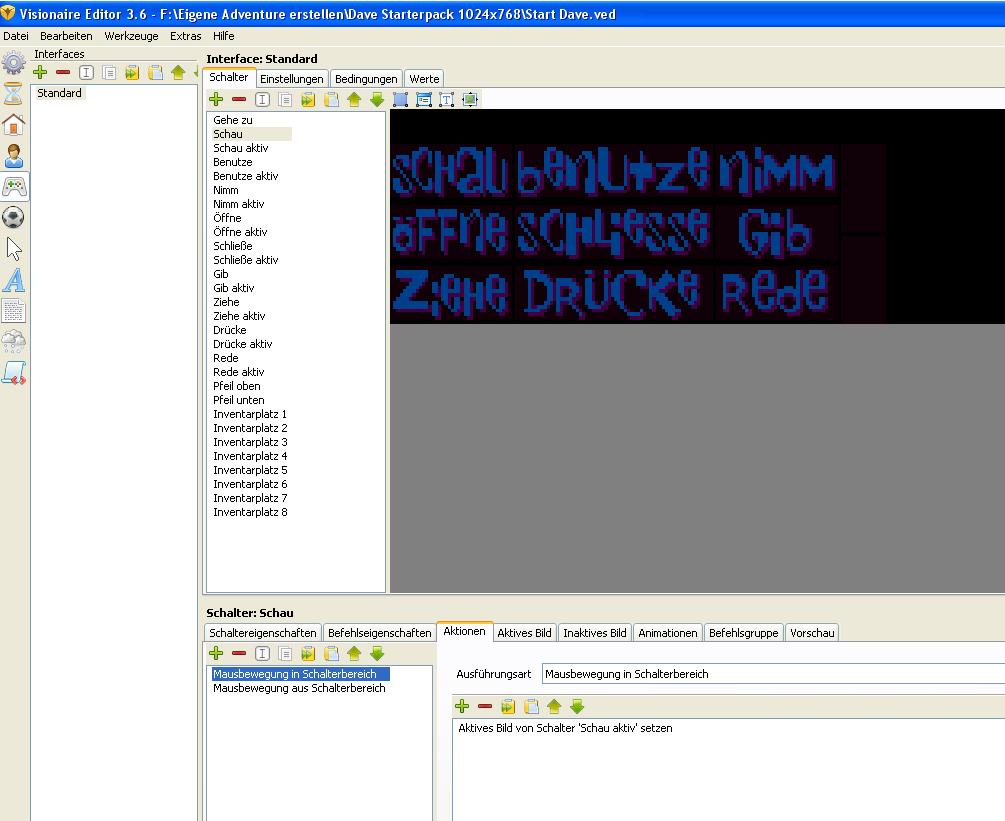Switch to the Aktives Bild tab
The width and height of the screenshot is (1005, 821).
tap(524, 633)
